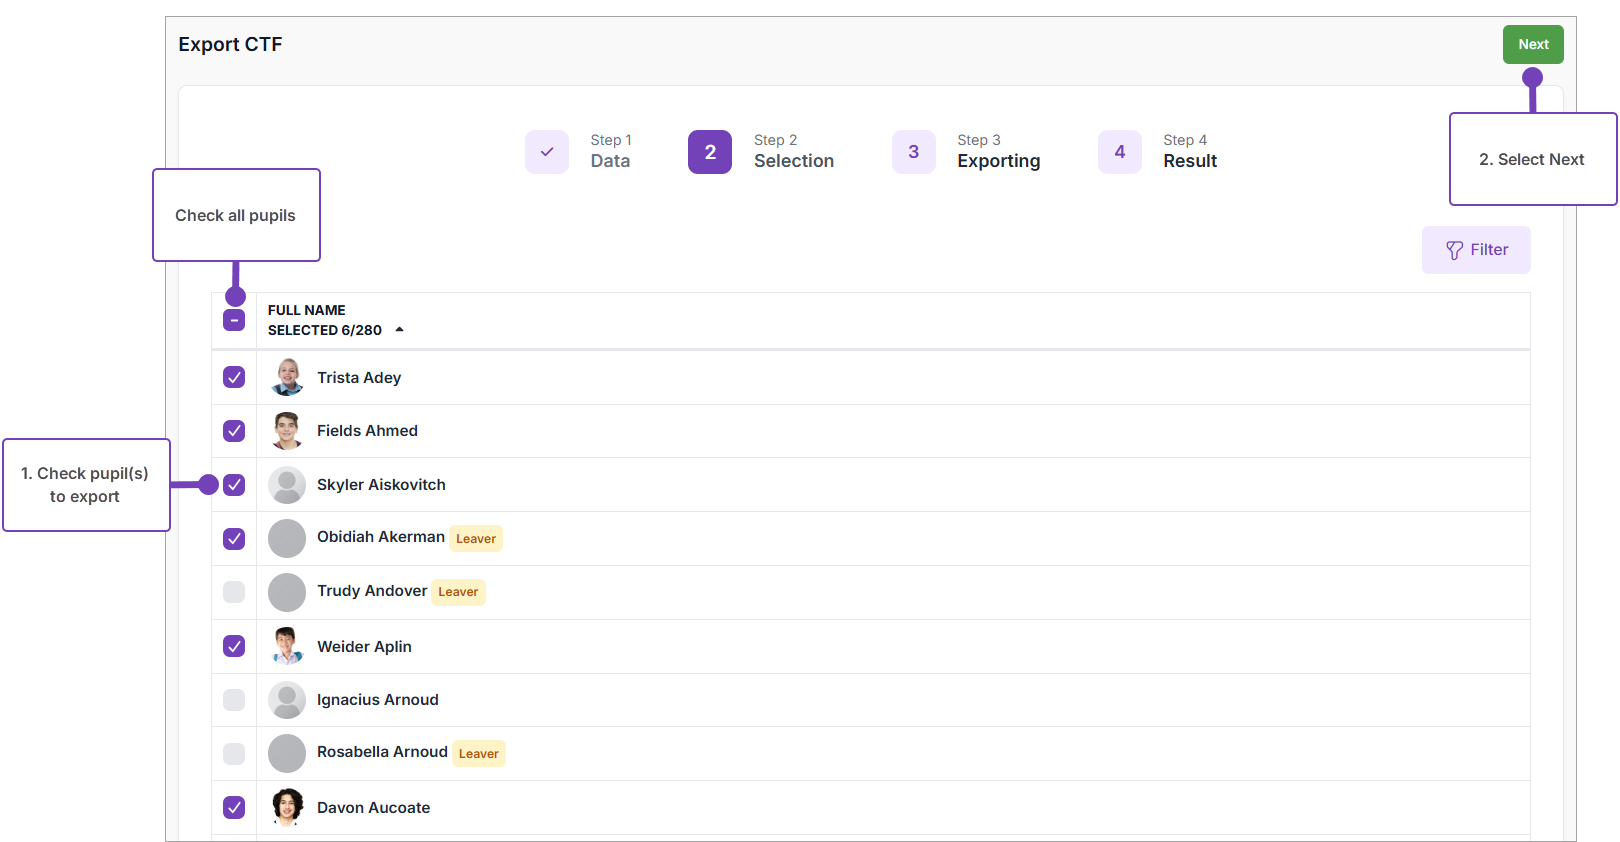Viewport: 1620px width, 842px height.
Task: Go to the Exporting step label
Action: (x=998, y=161)
